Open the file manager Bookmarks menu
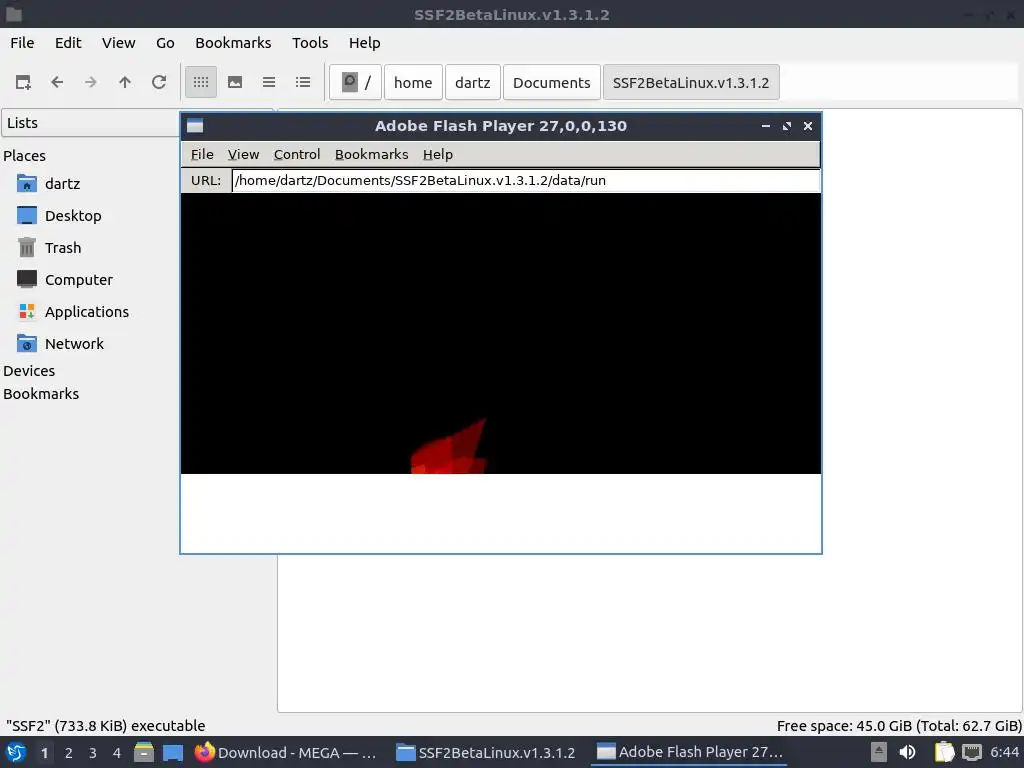The image size is (1024, 768). (x=233, y=43)
